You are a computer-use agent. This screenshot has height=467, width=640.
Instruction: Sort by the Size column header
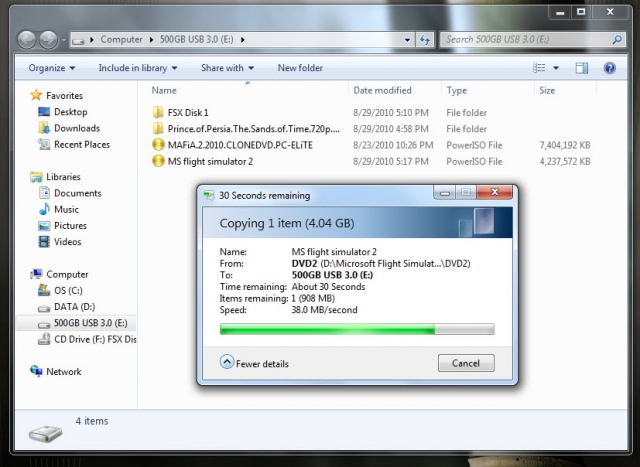point(547,90)
